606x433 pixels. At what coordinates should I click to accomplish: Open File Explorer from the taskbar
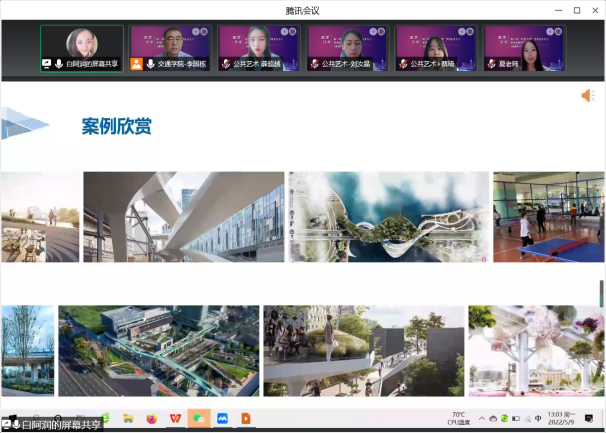(x=128, y=418)
